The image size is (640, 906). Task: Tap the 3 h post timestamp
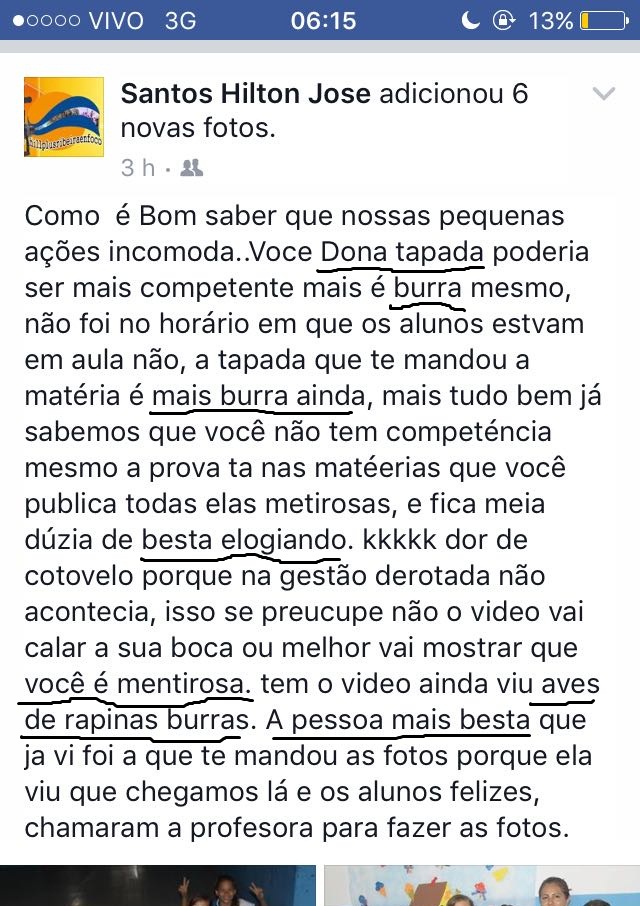pyautogui.click(x=138, y=168)
